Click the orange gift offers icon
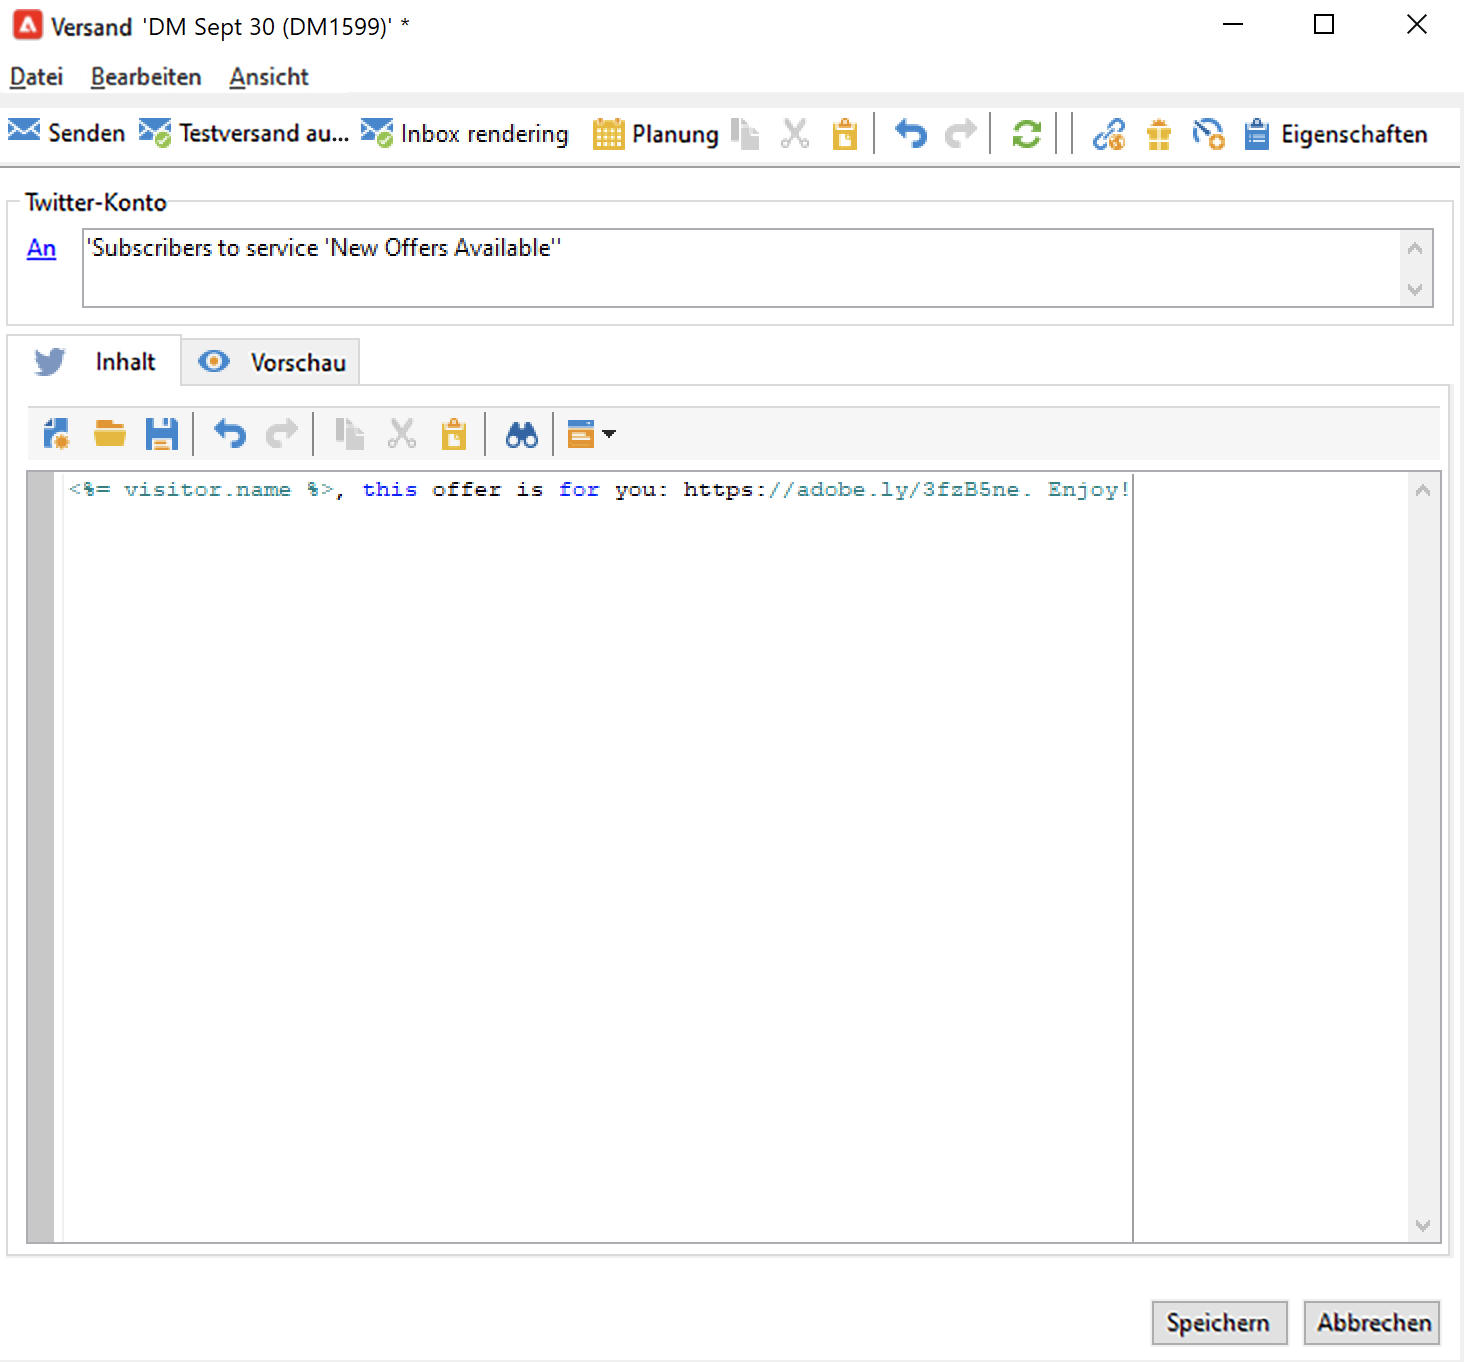This screenshot has width=1464, height=1362. [x=1159, y=133]
